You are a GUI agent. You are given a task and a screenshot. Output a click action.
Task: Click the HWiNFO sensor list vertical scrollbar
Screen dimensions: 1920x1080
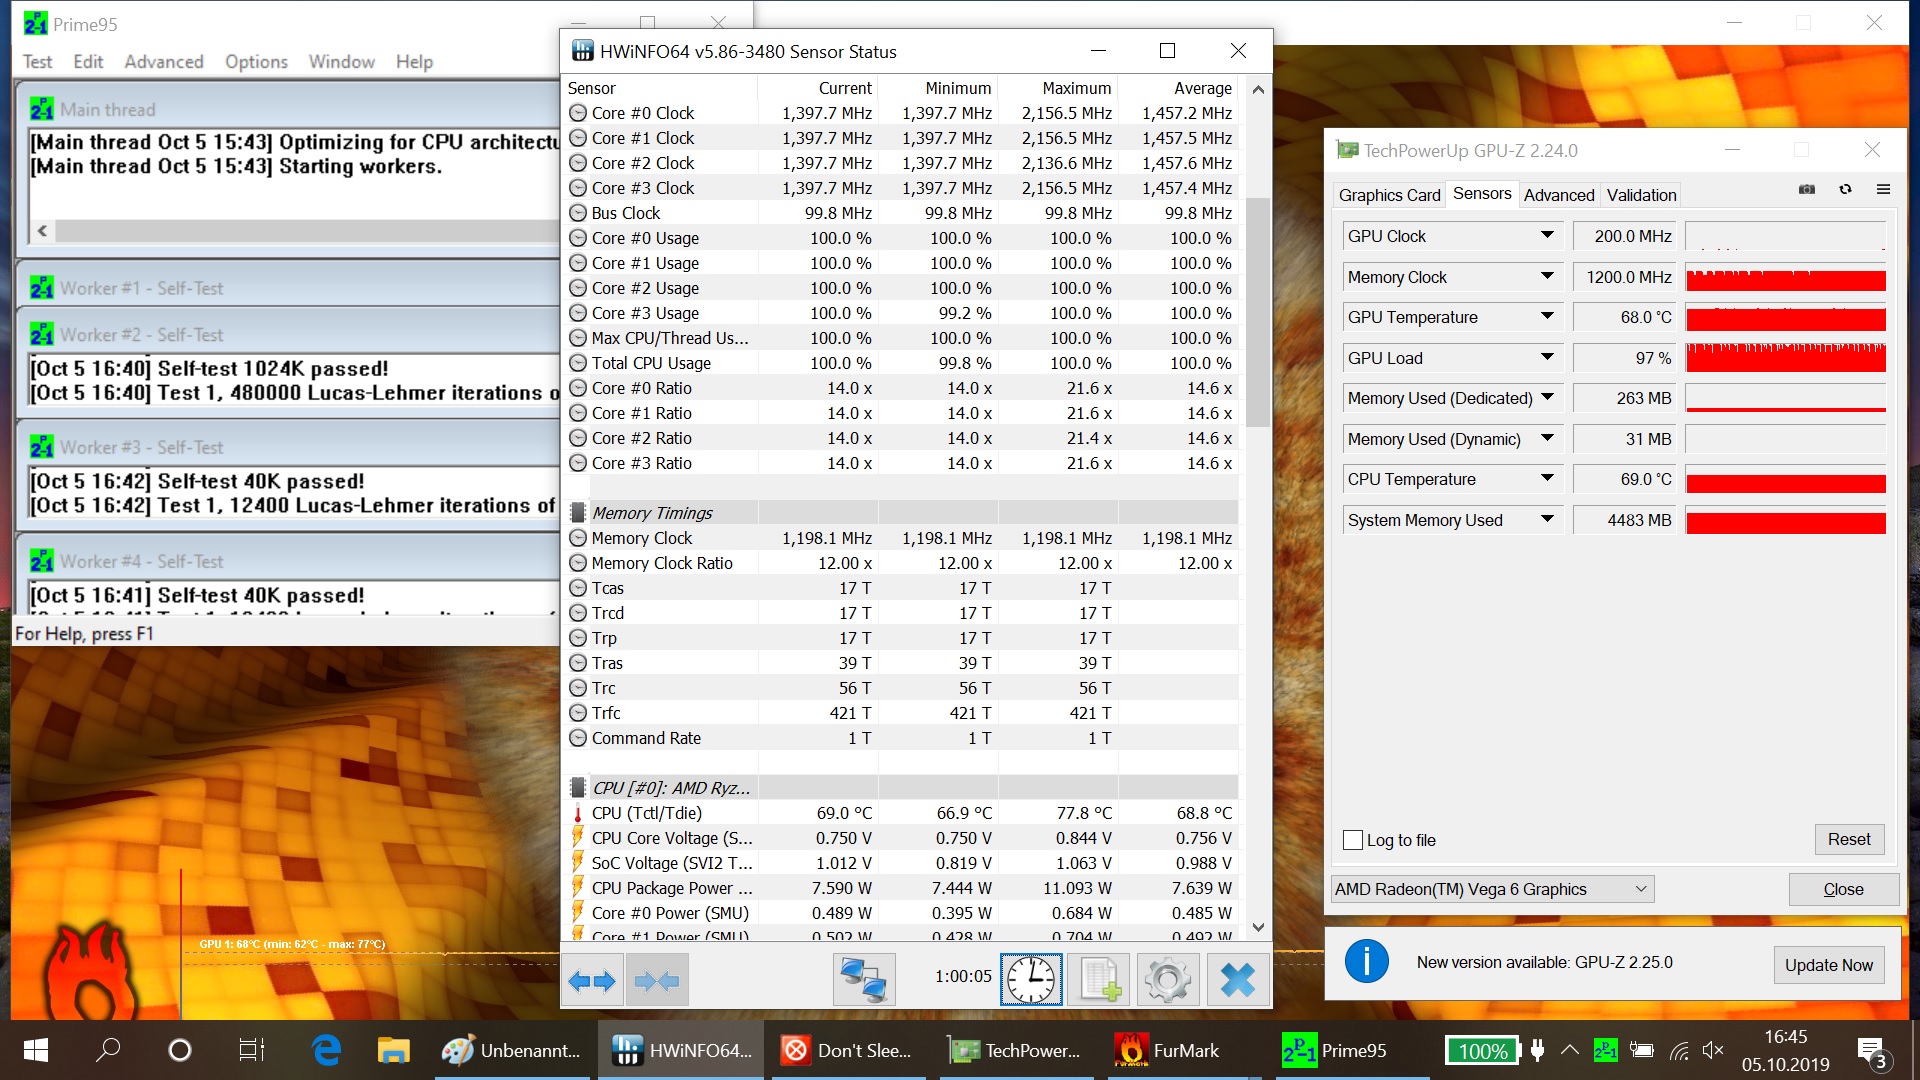[x=1258, y=310]
